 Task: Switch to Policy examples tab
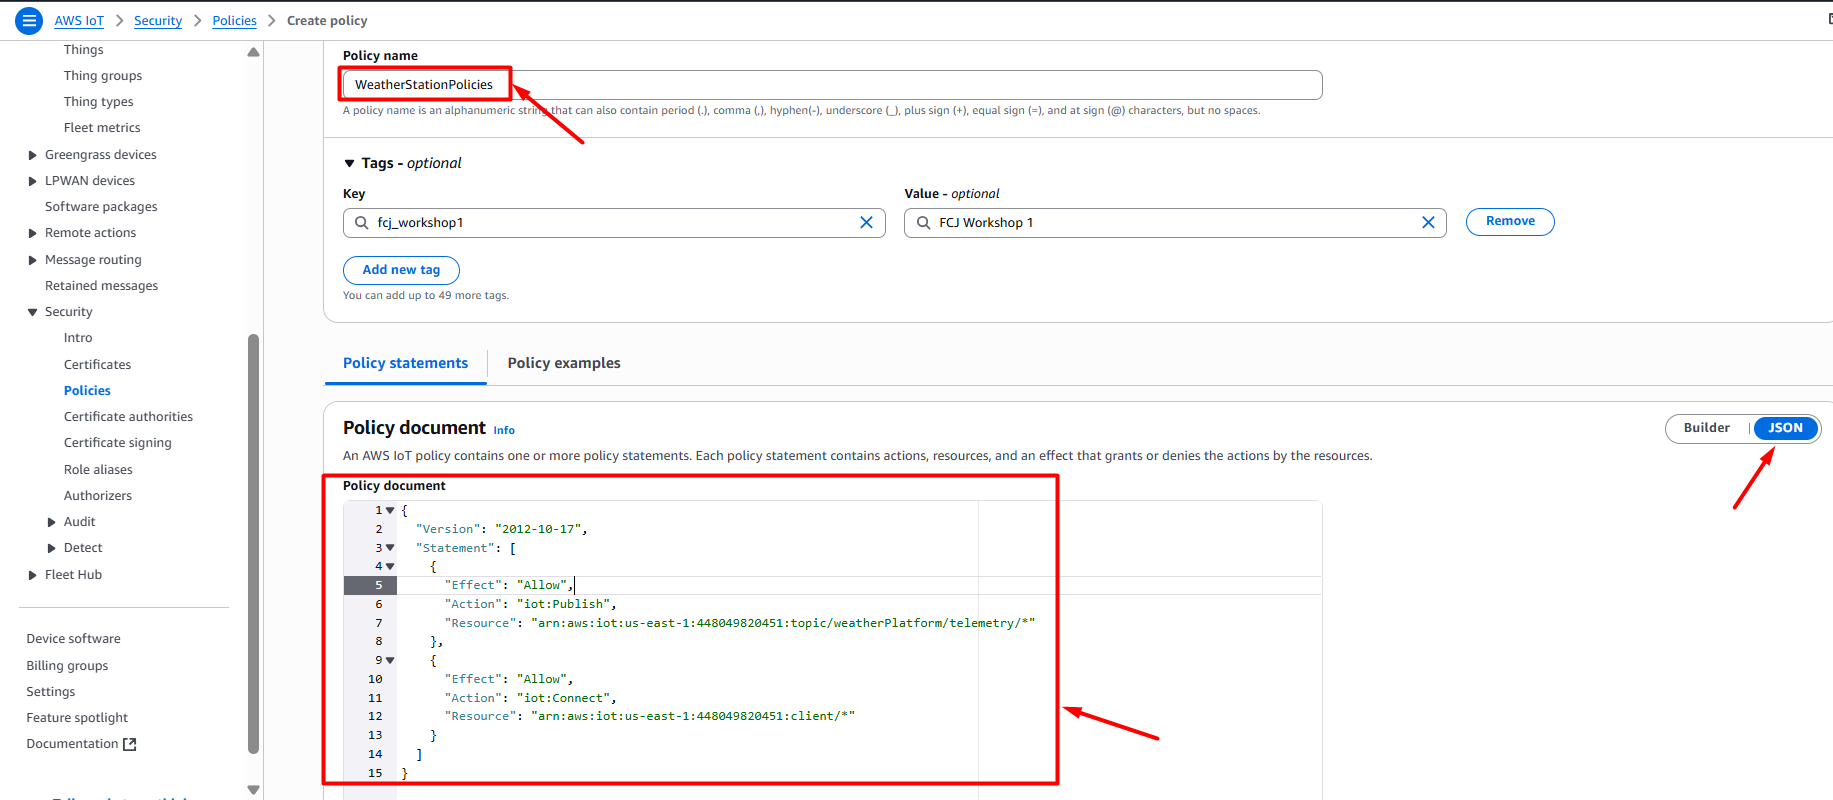point(563,363)
